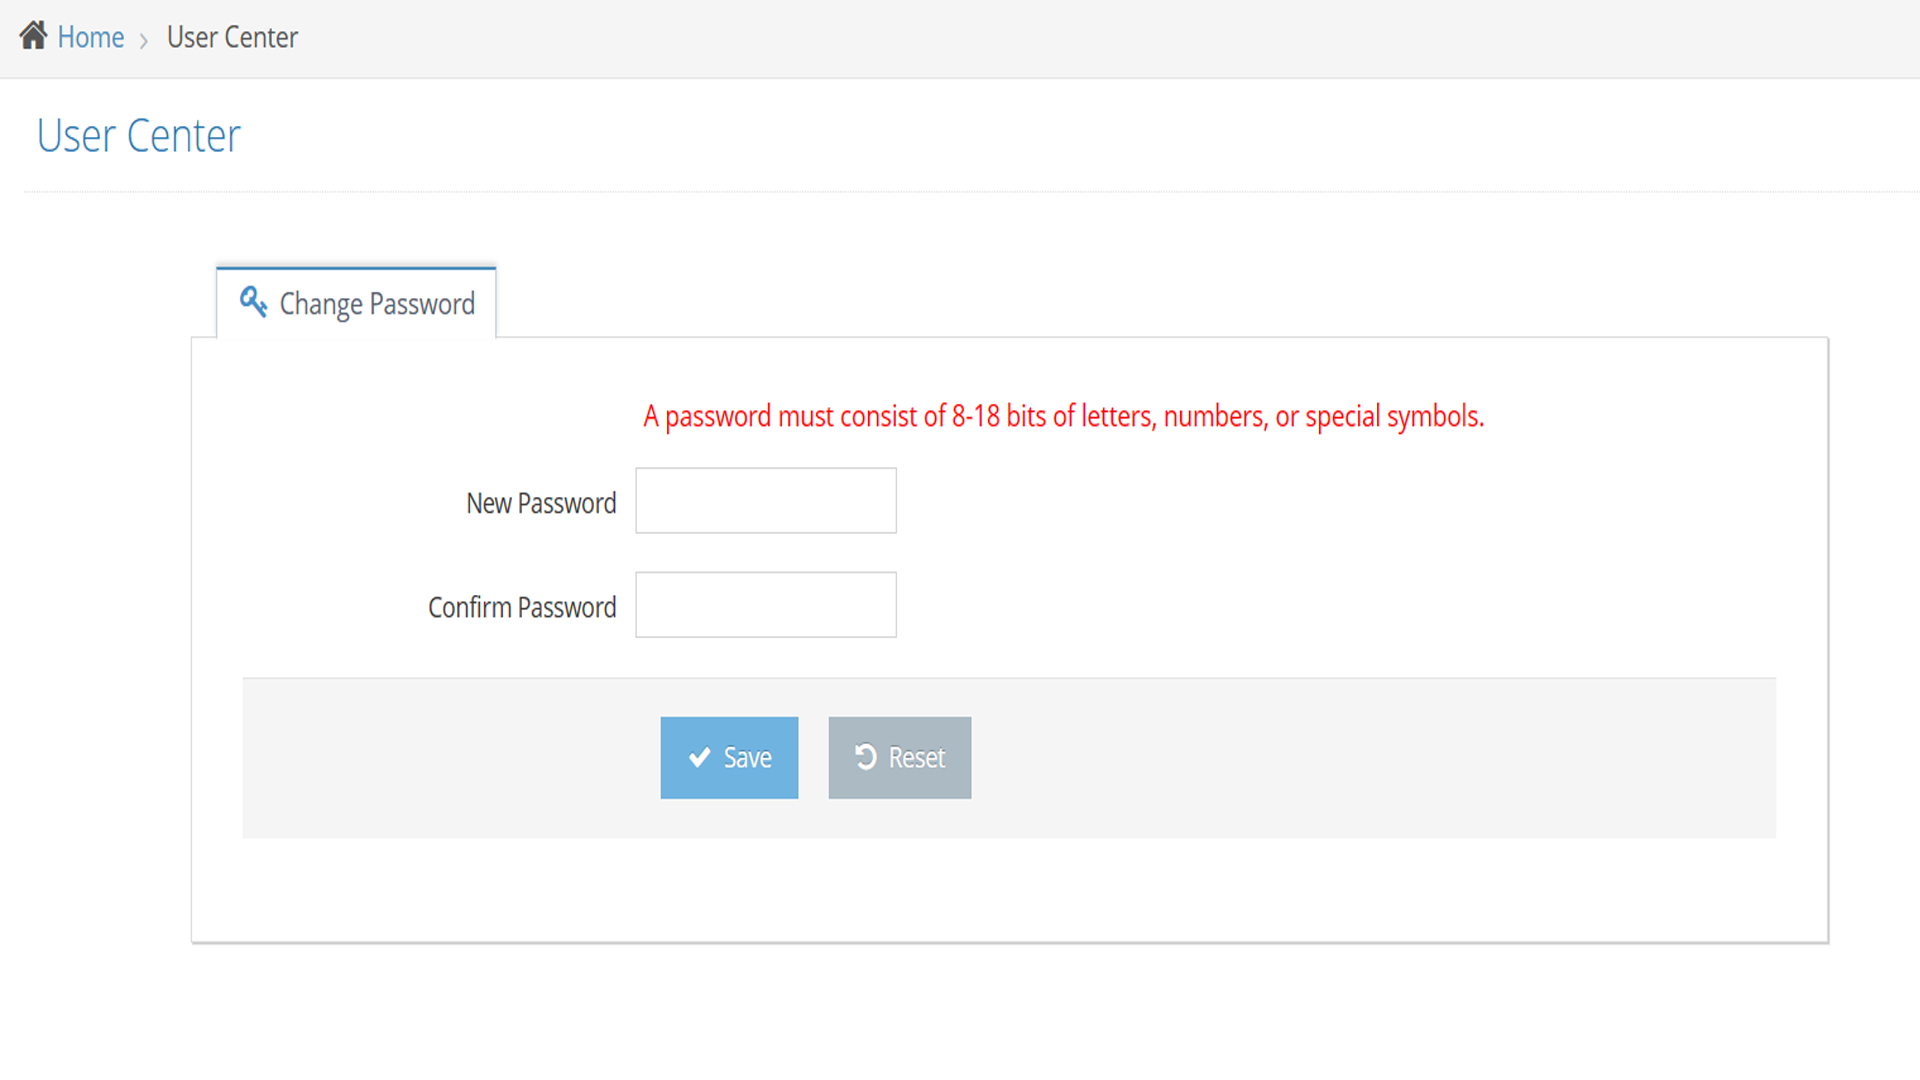Click the Reset button text label

916,758
